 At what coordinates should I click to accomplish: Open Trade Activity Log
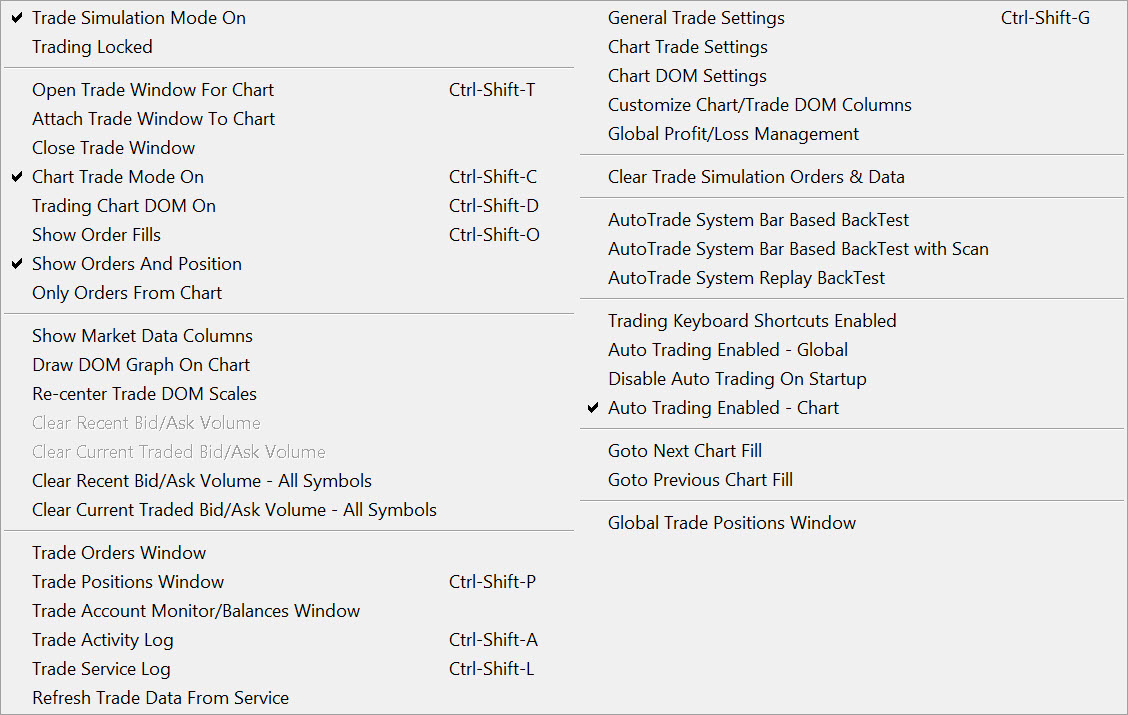coord(102,640)
